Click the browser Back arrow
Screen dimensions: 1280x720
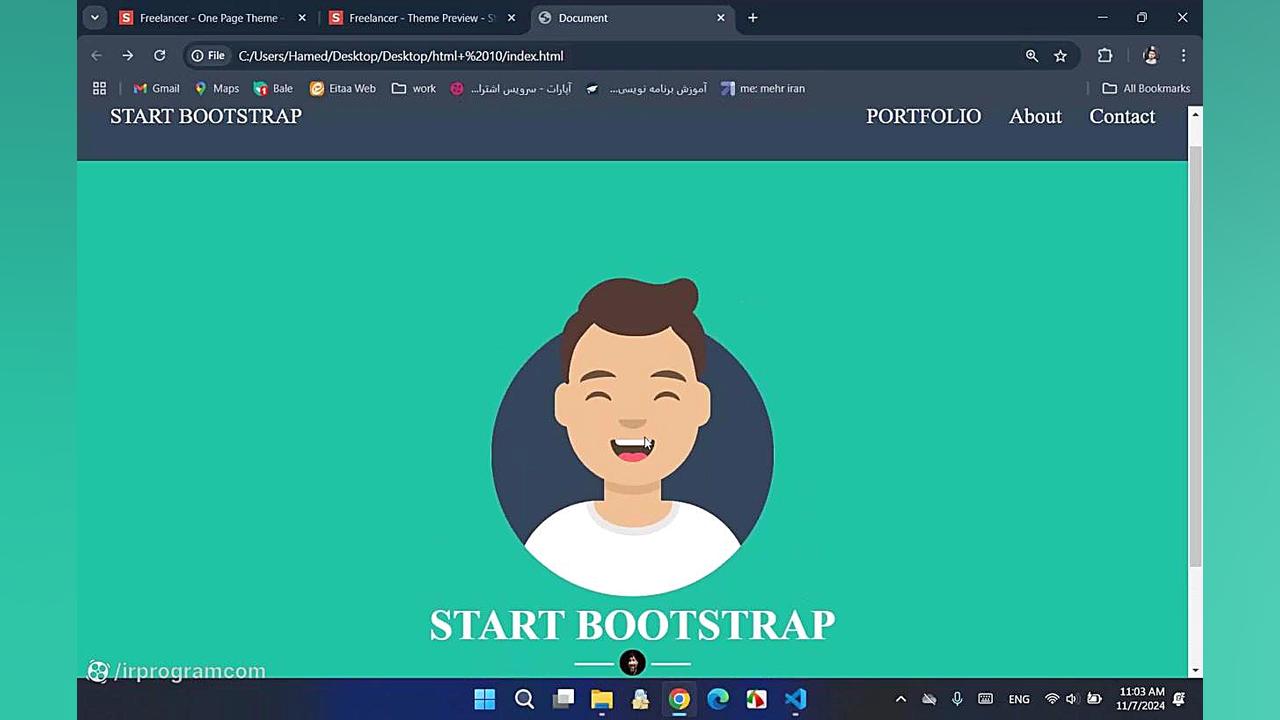tap(97, 56)
